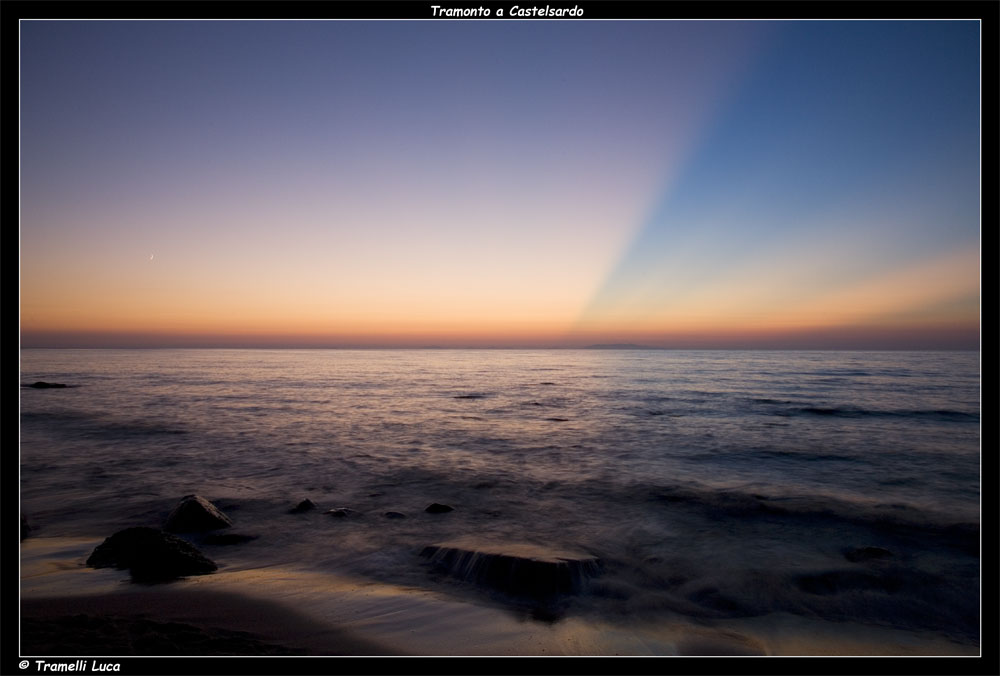Click the title text Tramonto a Castelsardo
This screenshot has width=1000, height=676.
tap(506, 11)
